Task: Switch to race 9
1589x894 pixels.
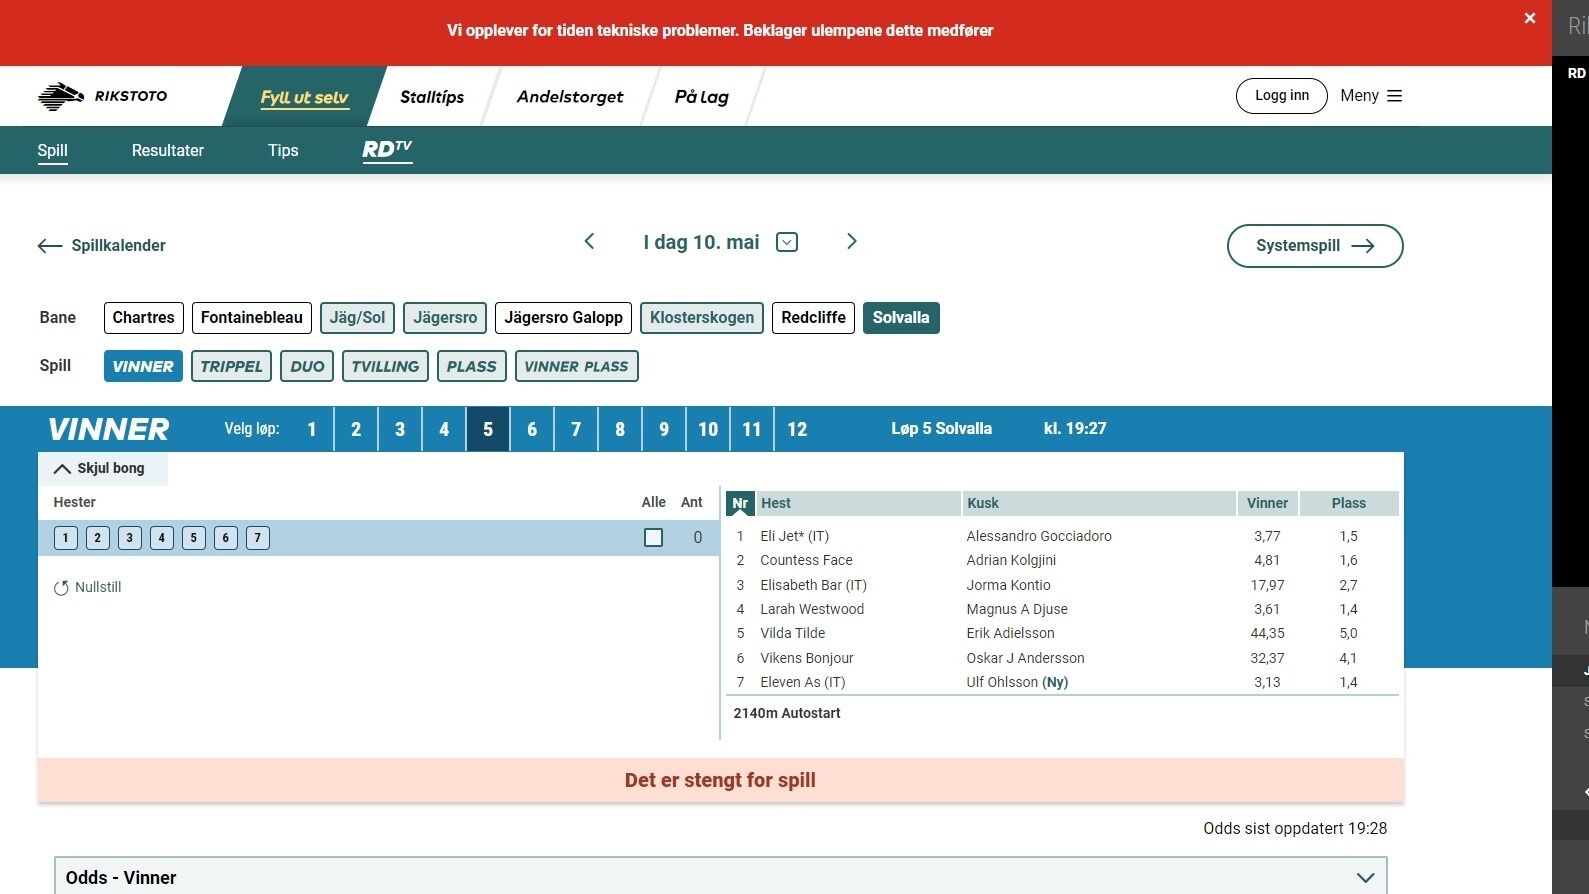Action: click(x=664, y=429)
